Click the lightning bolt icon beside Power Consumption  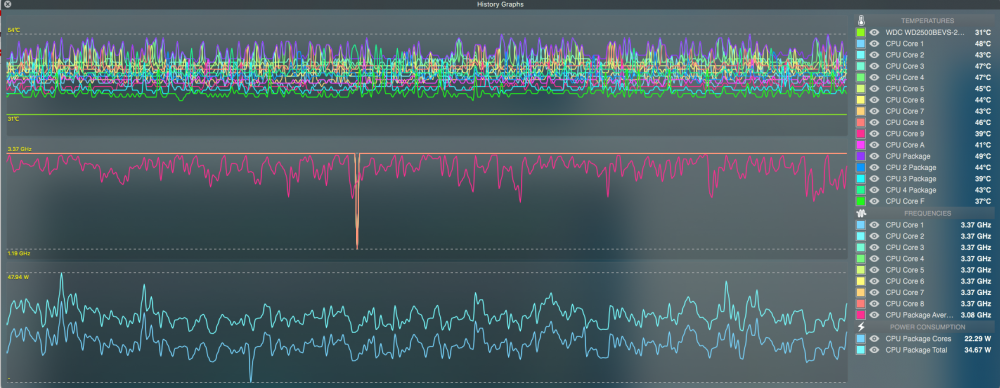[861, 327]
